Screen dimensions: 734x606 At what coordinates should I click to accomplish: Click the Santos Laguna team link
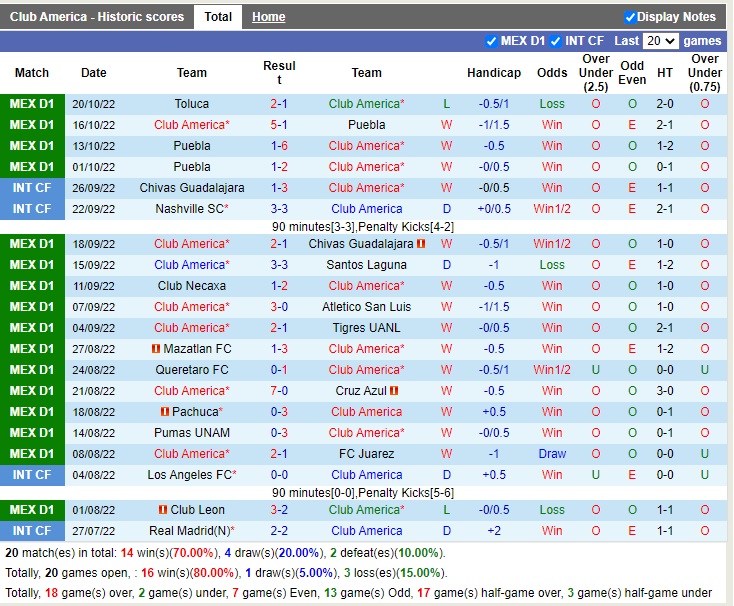click(x=366, y=265)
